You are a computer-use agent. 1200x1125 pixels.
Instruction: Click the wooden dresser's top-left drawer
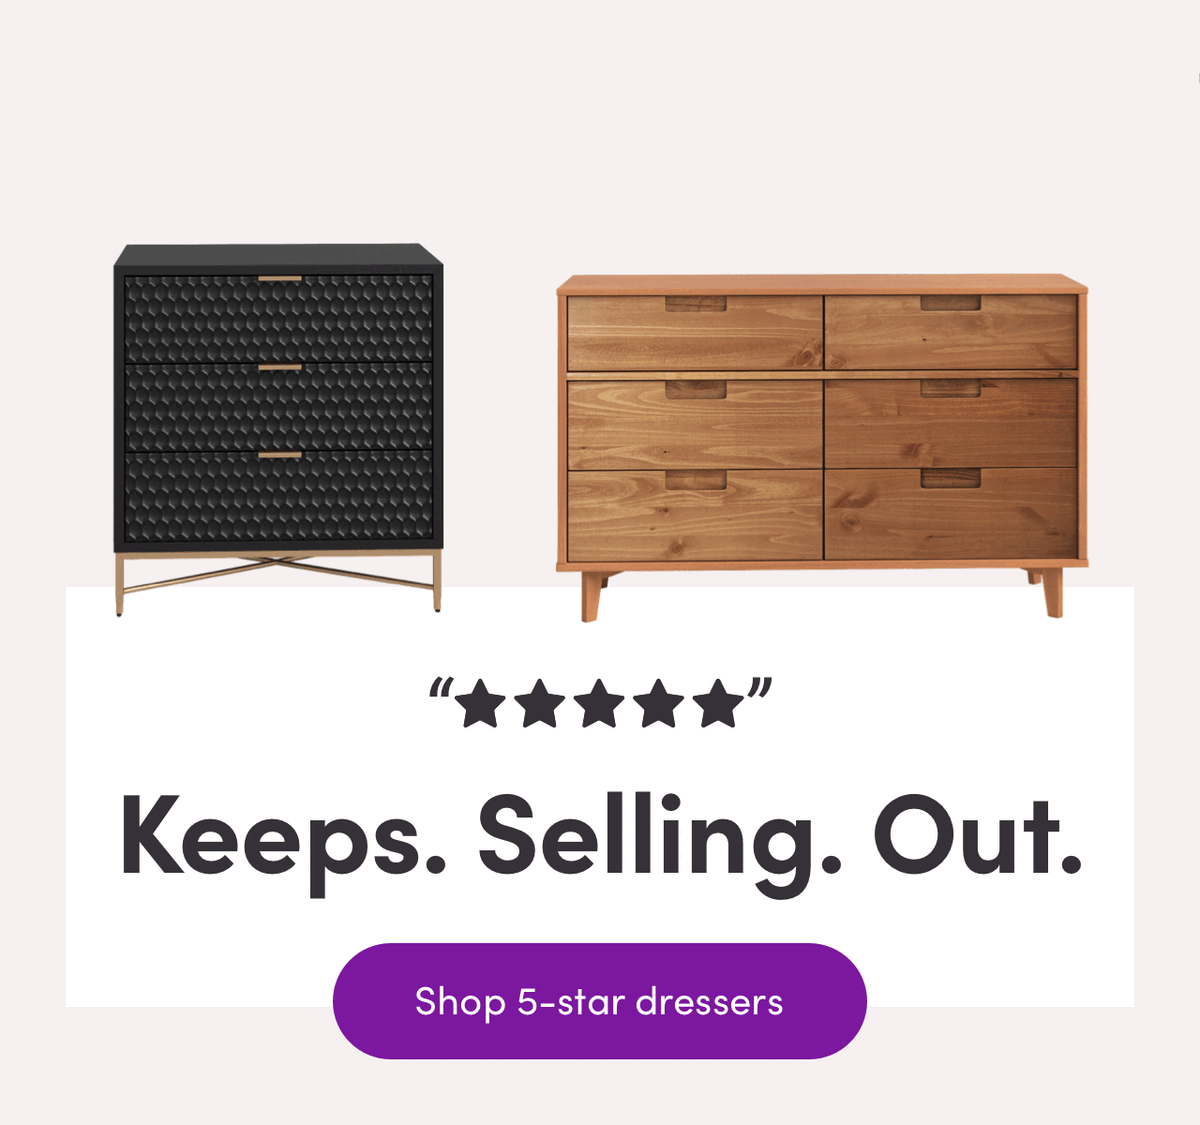click(694, 333)
